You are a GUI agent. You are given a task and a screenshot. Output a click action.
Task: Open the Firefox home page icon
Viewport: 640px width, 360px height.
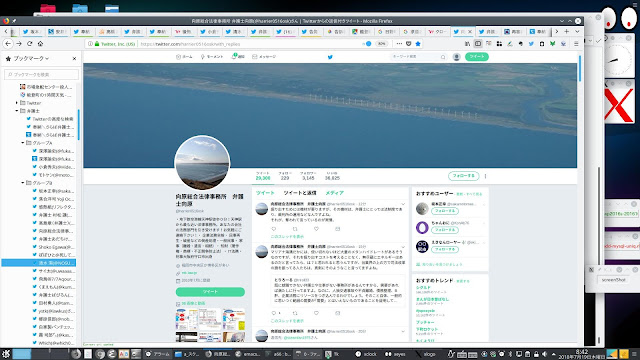click(x=40, y=44)
